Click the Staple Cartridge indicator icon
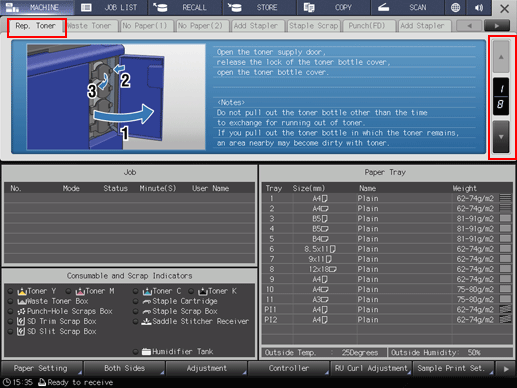 (x=147, y=302)
